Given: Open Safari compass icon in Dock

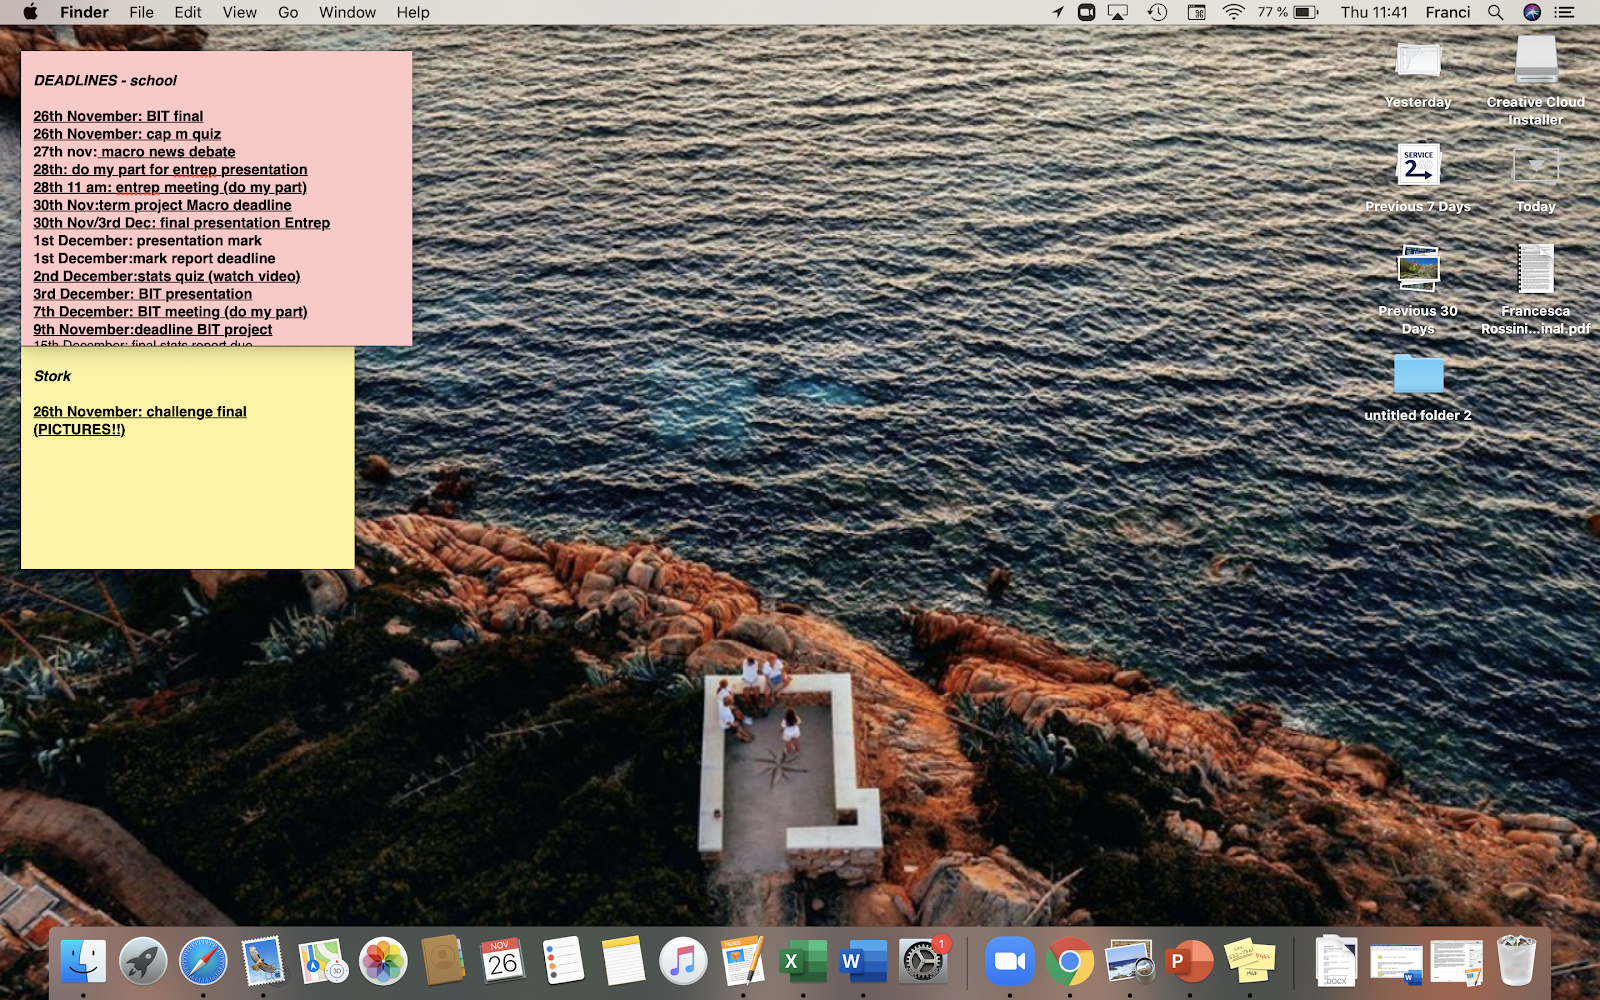Looking at the screenshot, I should pos(203,962).
